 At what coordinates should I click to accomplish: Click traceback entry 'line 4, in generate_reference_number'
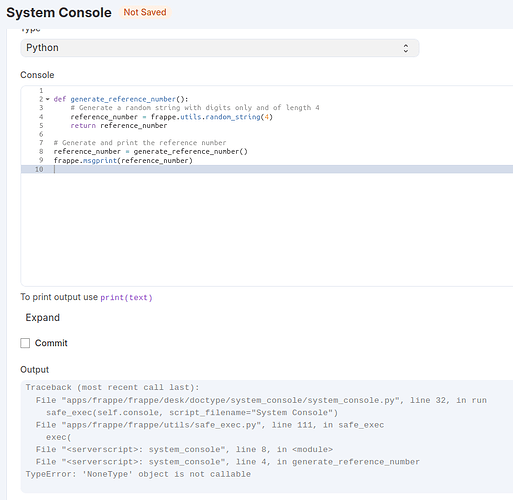[228, 462]
